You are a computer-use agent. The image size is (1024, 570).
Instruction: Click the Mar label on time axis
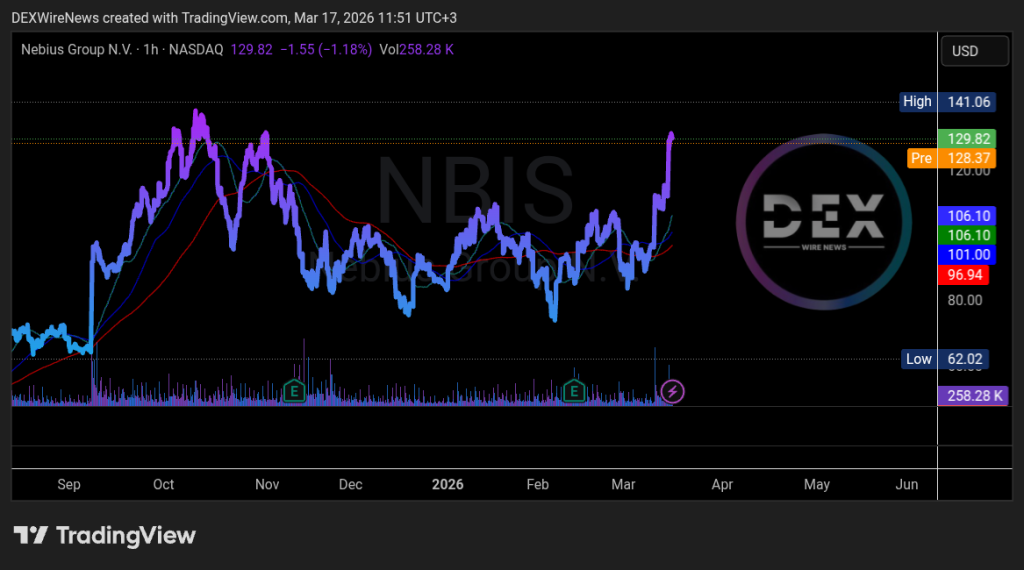[x=623, y=484]
